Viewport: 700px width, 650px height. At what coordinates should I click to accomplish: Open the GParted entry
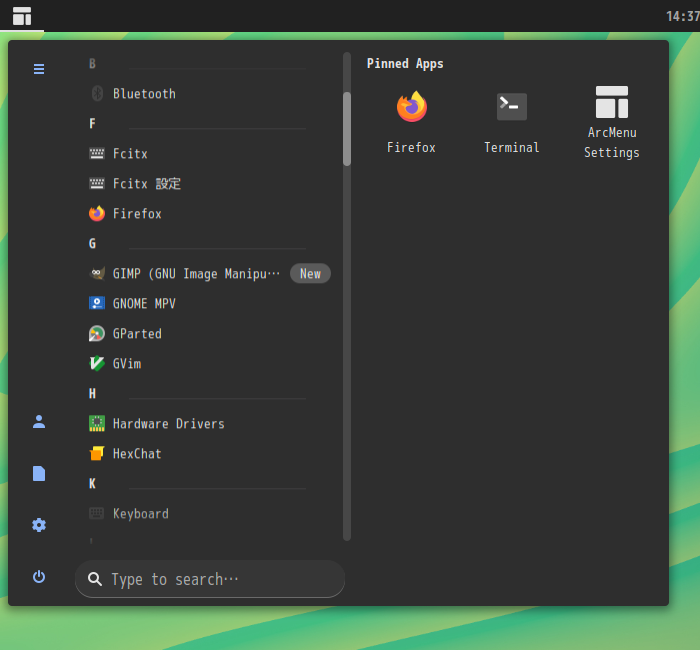[210, 333]
